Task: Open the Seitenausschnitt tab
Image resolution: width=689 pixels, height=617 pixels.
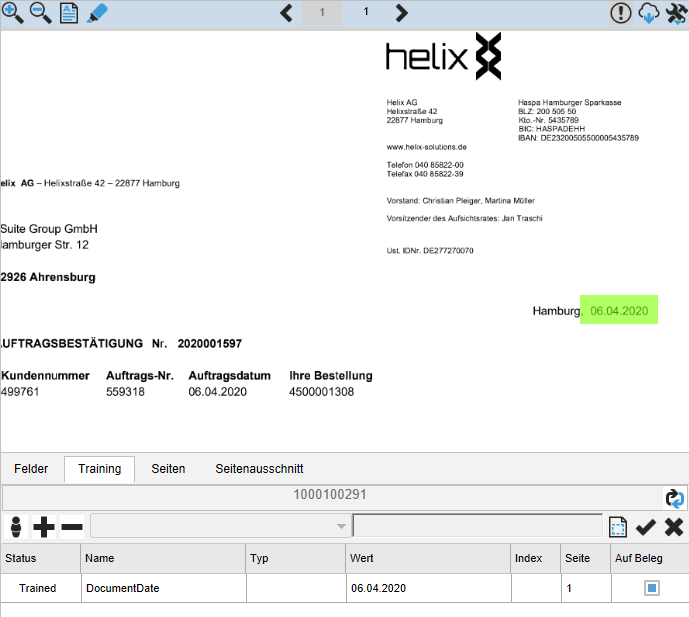Action: pyautogui.click(x=259, y=468)
